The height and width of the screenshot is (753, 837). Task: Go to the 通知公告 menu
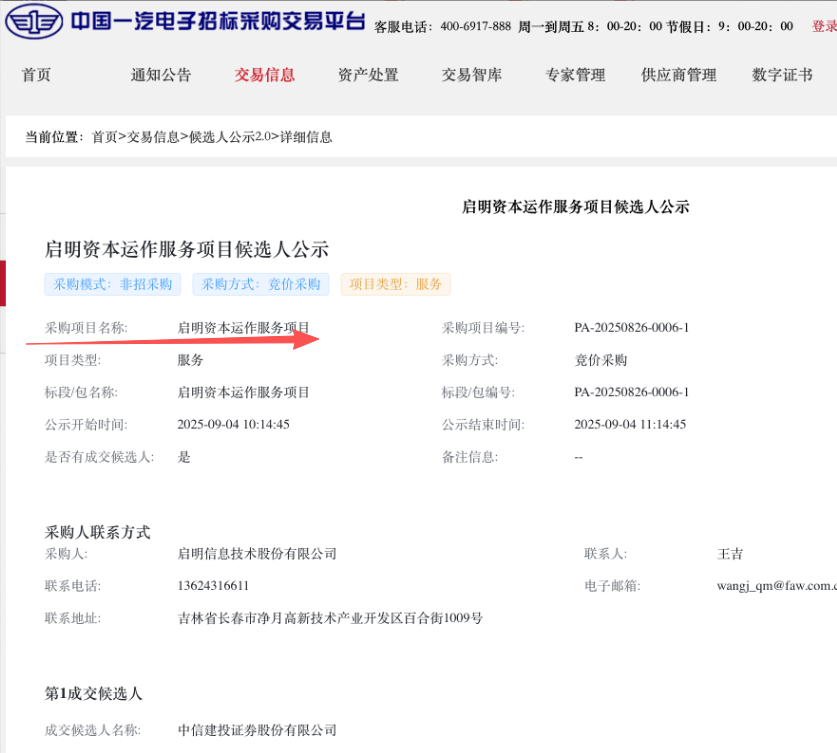tap(161, 75)
